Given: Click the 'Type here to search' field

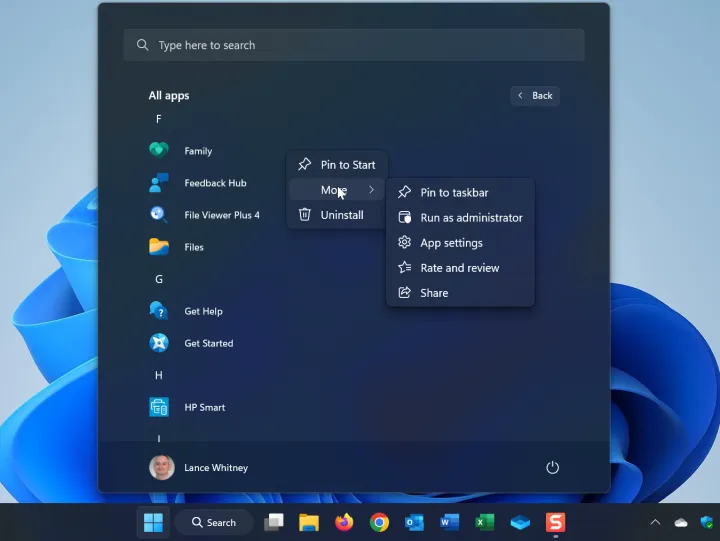Looking at the screenshot, I should pyautogui.click(x=354, y=45).
